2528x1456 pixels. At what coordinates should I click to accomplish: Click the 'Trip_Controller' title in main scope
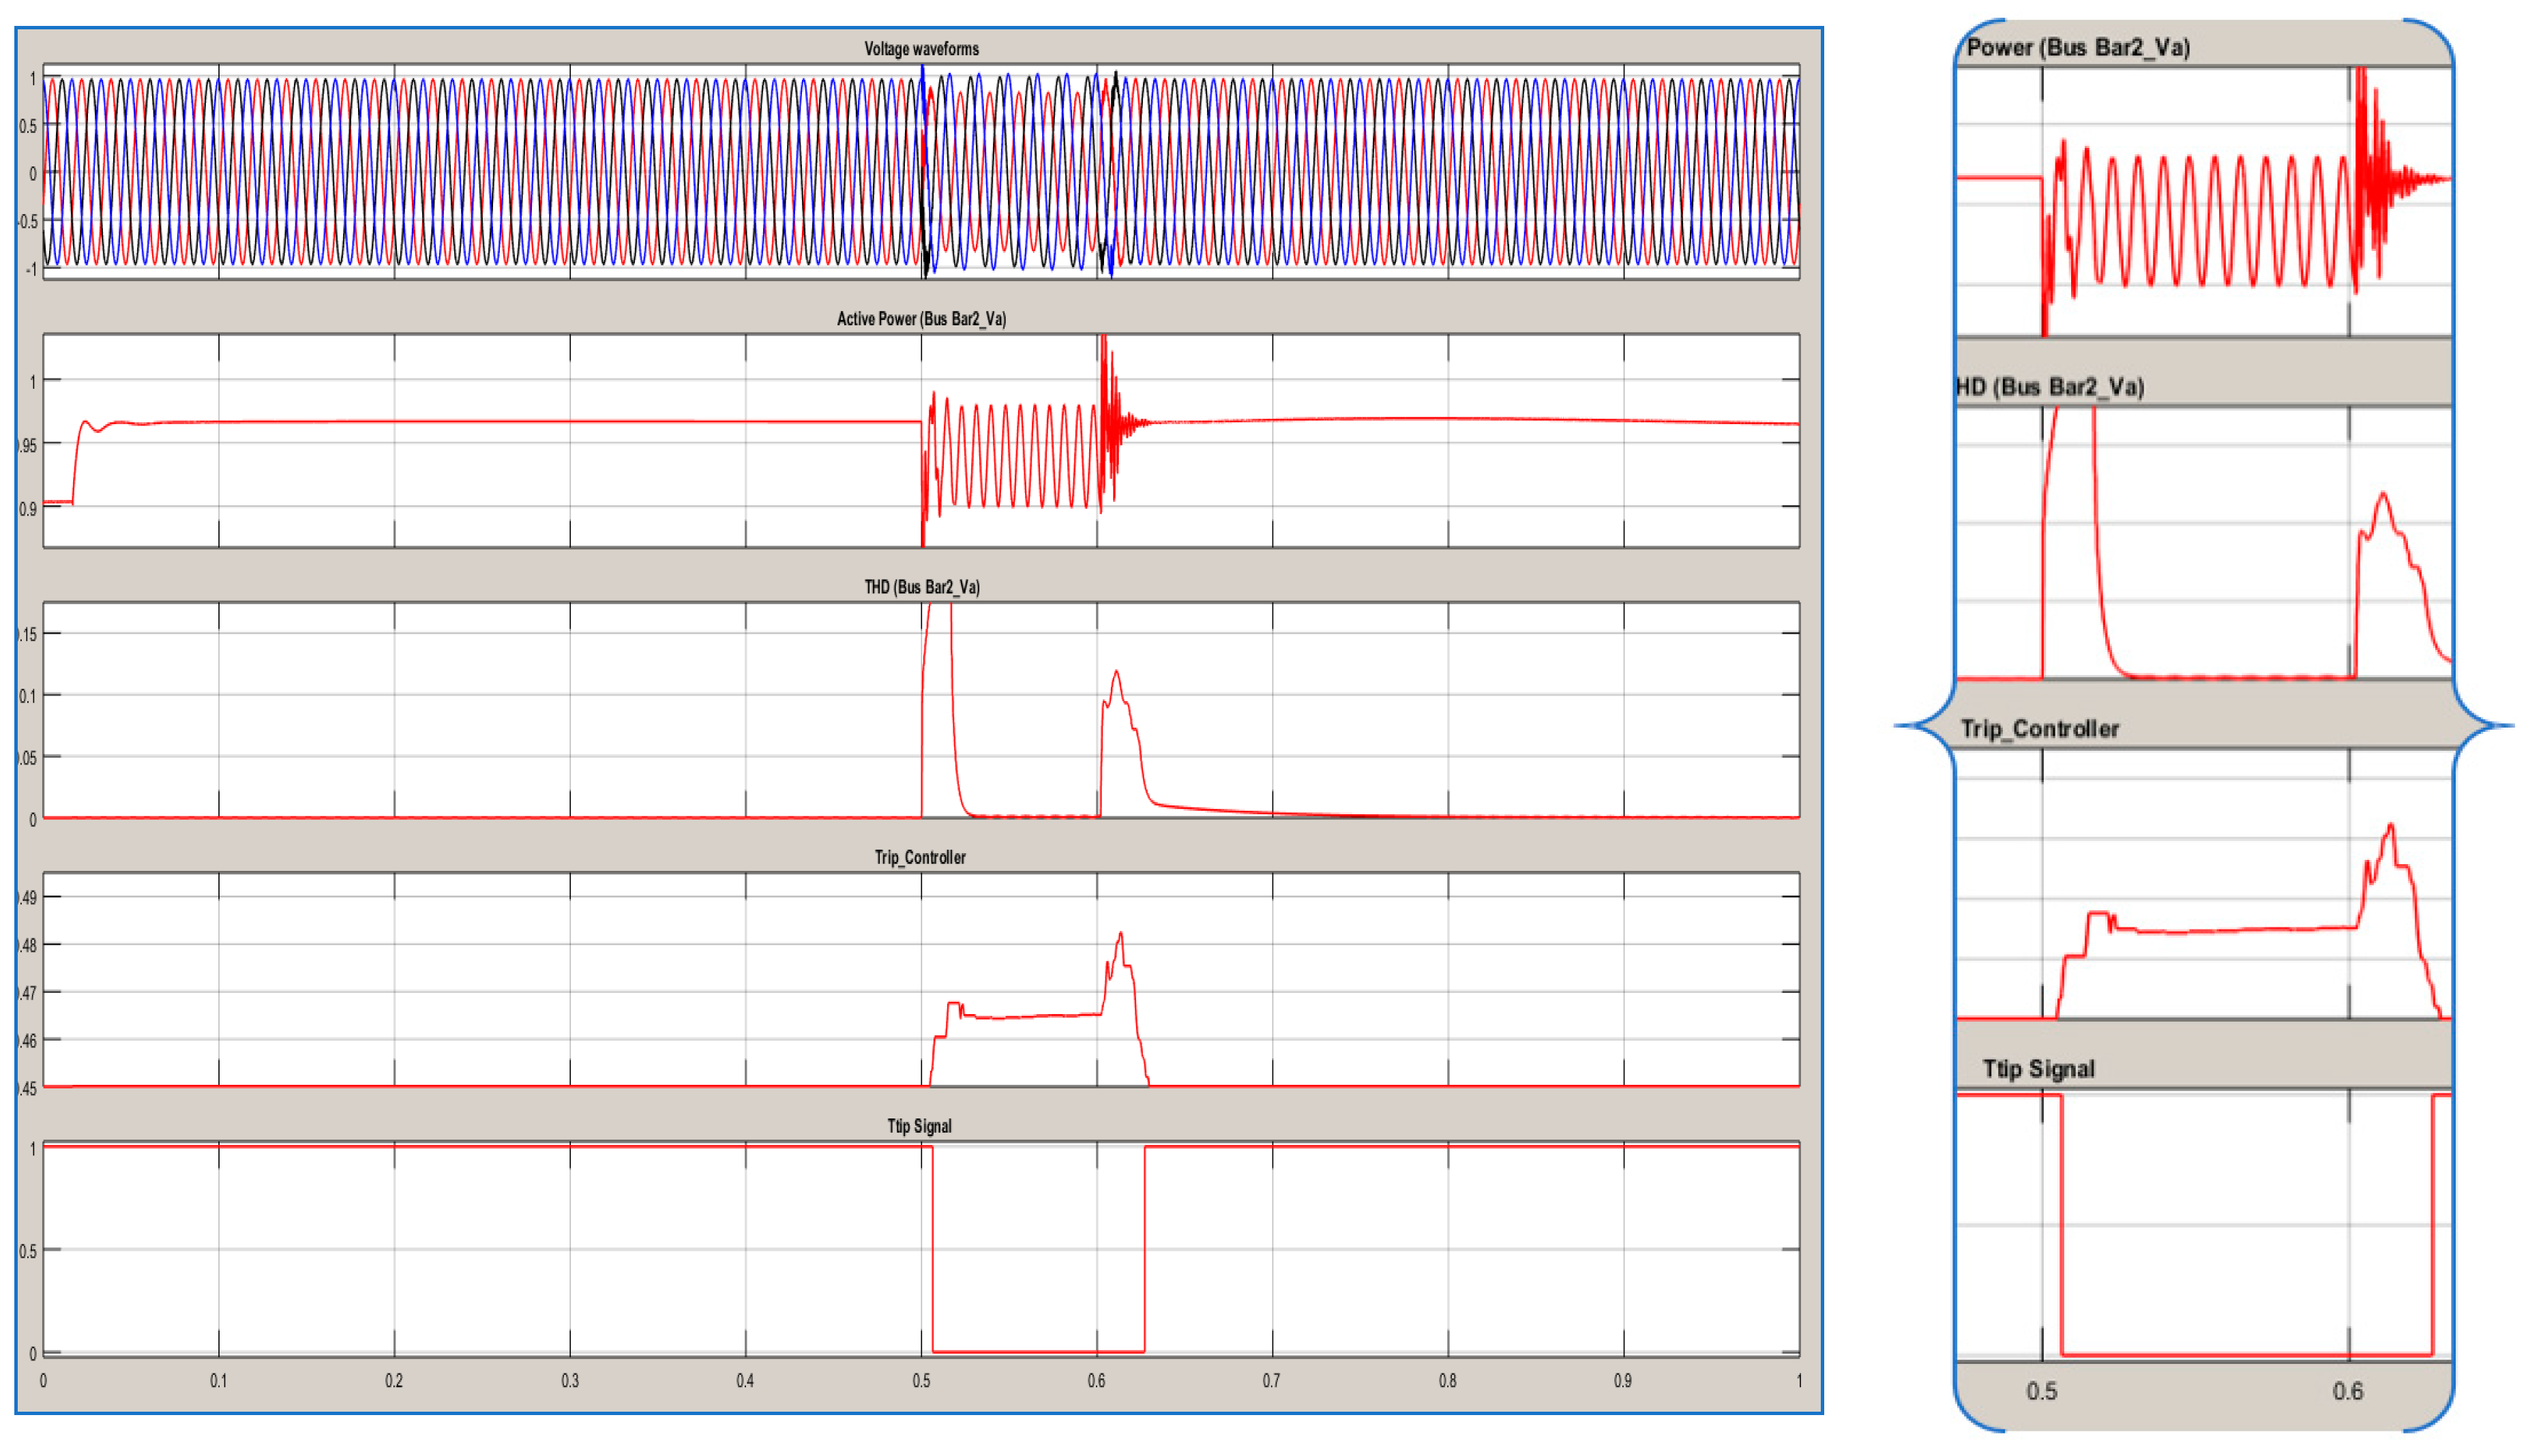pyautogui.click(x=920, y=857)
